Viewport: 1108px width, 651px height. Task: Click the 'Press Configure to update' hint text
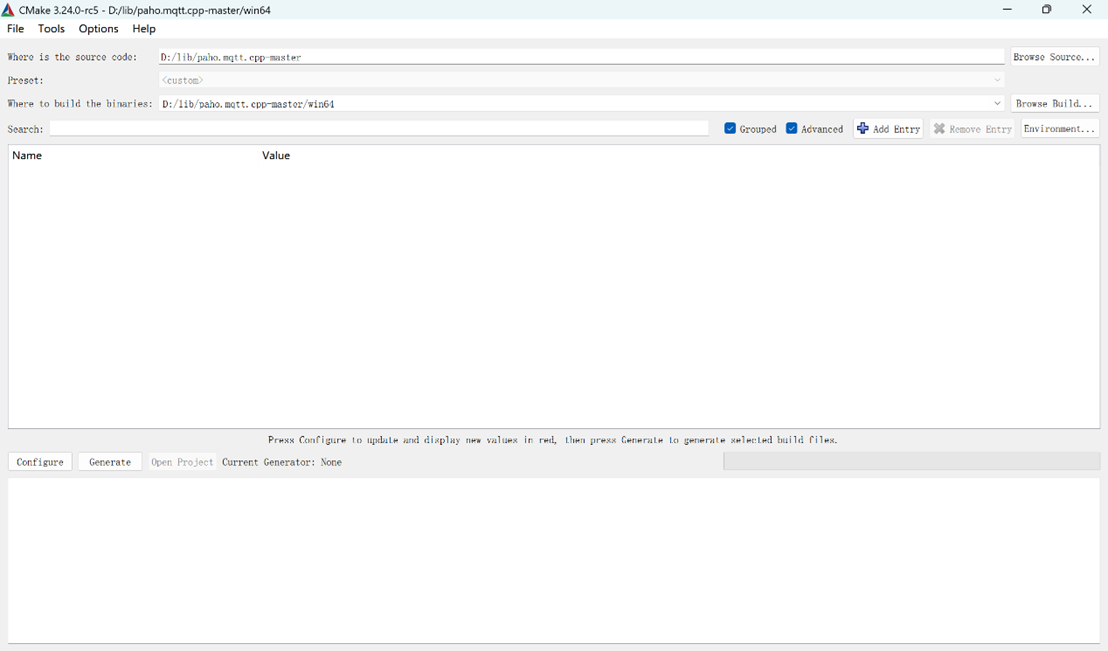pyautogui.click(x=553, y=440)
